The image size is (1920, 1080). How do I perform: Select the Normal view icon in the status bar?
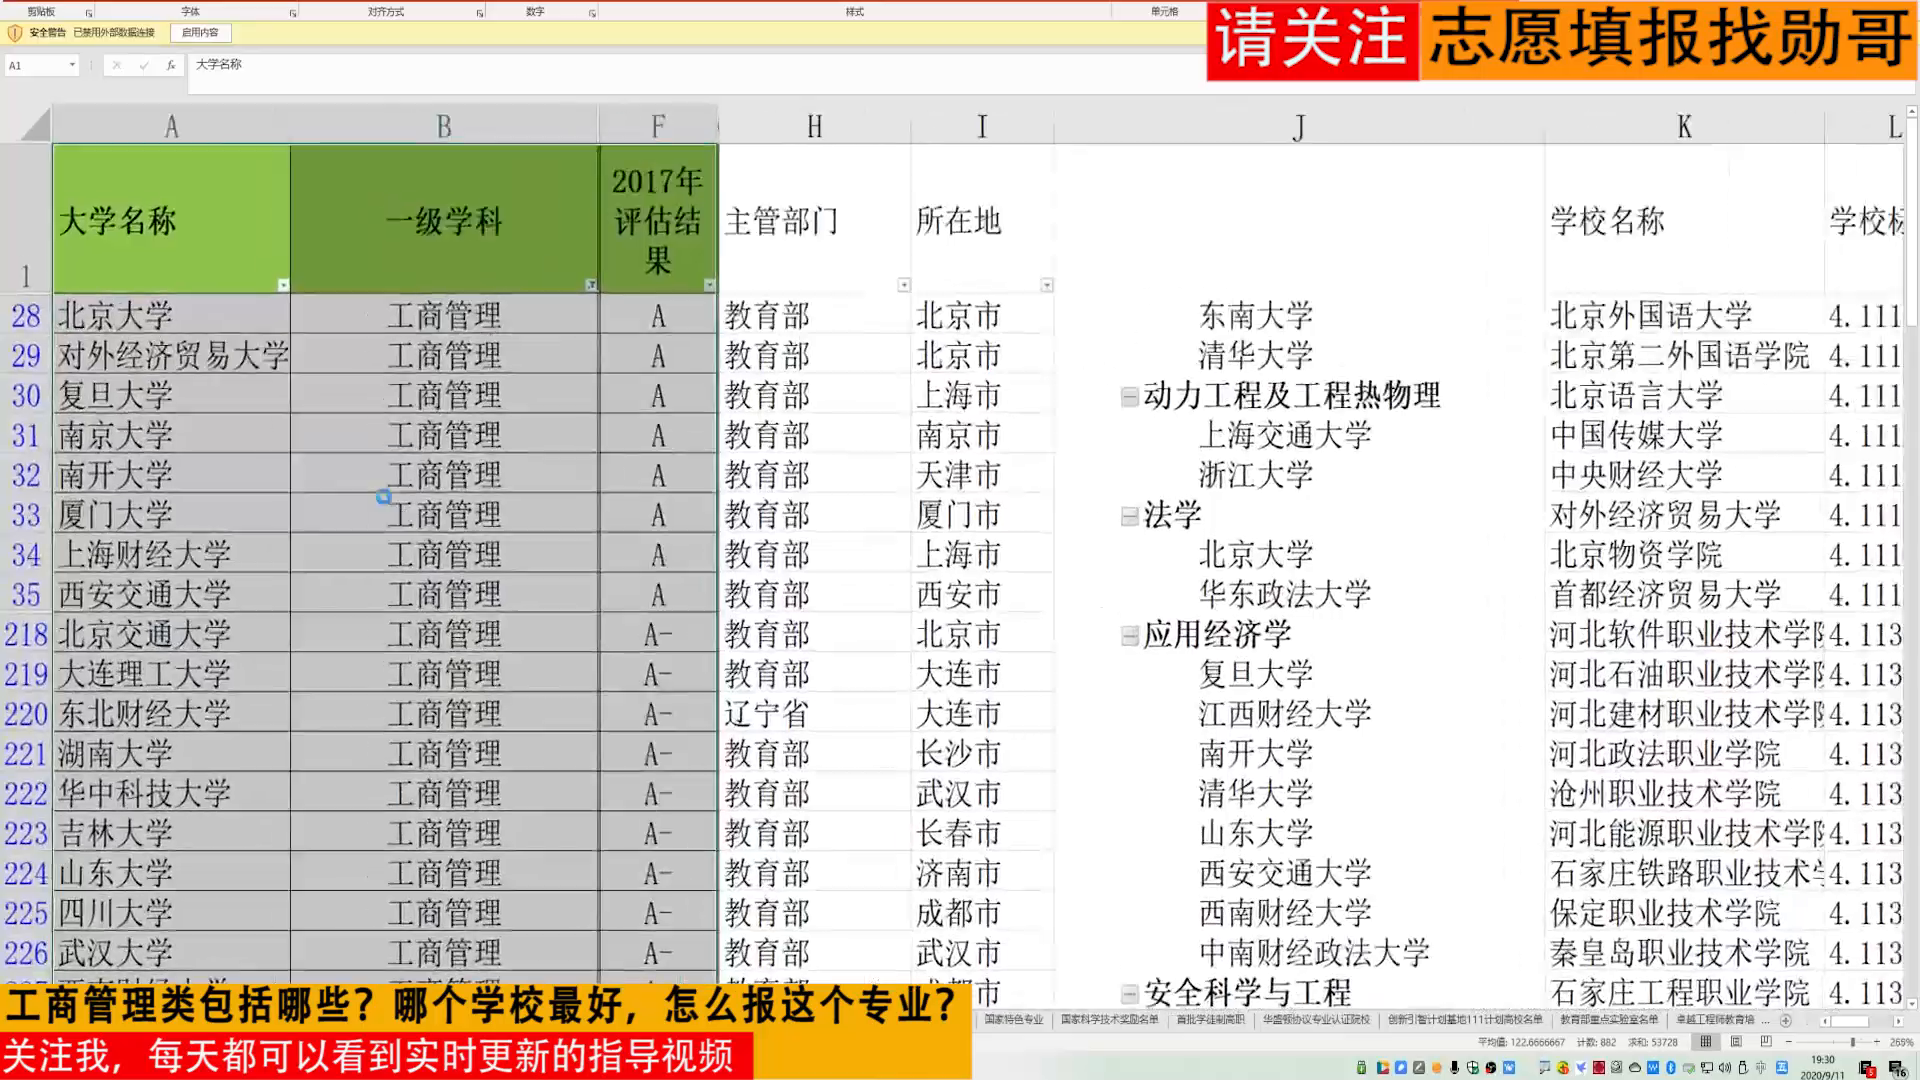pyautogui.click(x=1705, y=1041)
